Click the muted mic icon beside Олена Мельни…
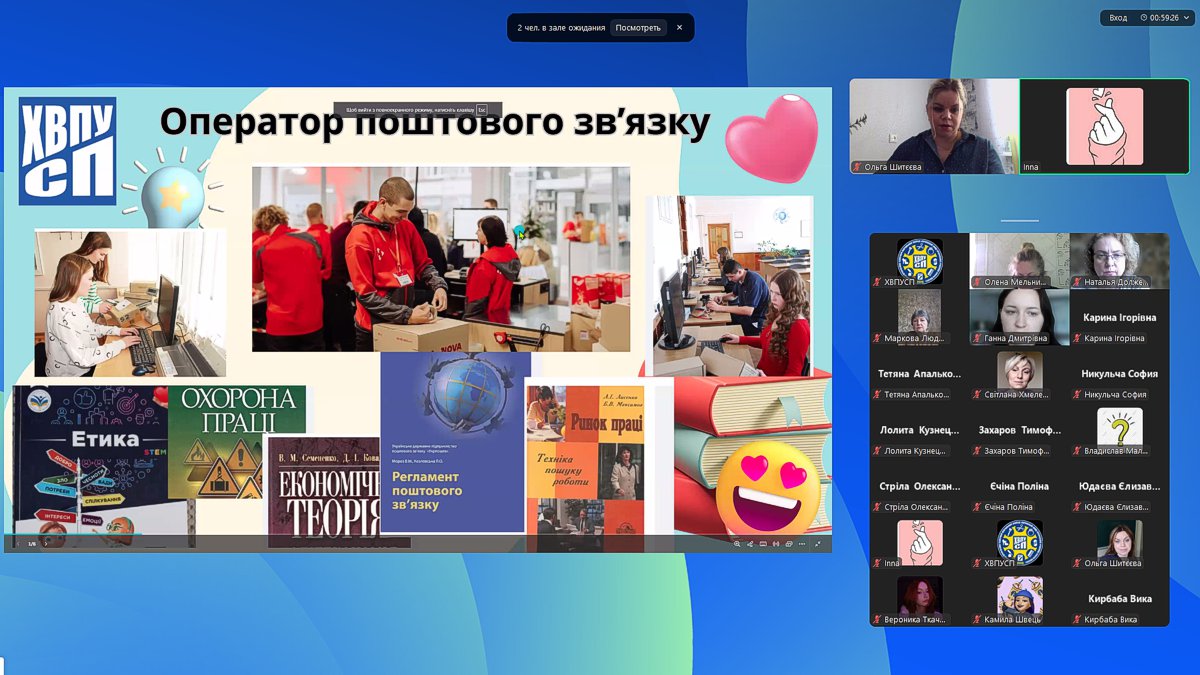 [x=978, y=282]
